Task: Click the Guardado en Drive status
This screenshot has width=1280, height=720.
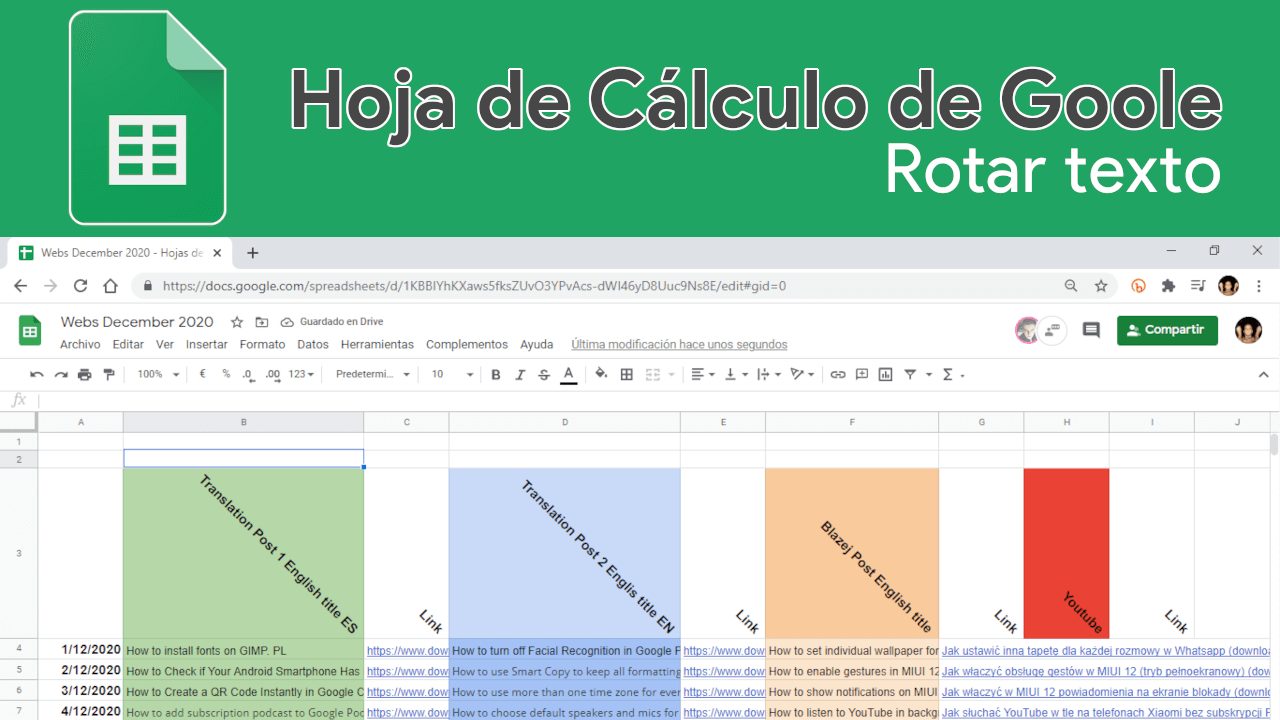Action: click(x=332, y=322)
